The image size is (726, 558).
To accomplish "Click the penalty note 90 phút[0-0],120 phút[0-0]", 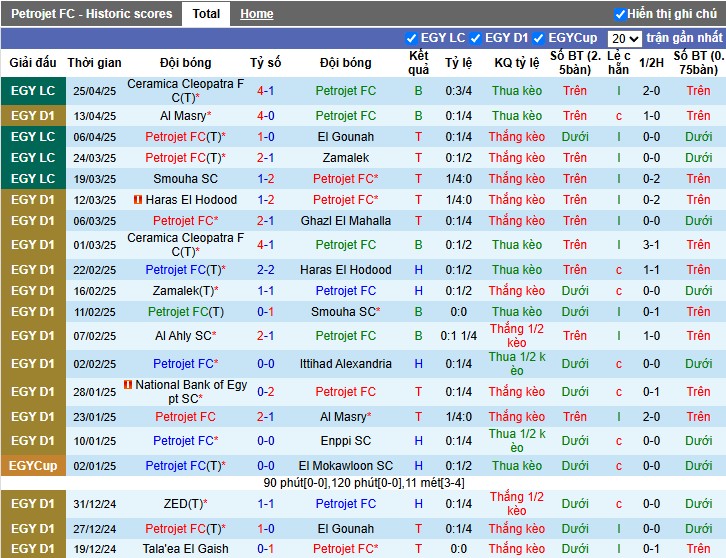I will point(363,483).
